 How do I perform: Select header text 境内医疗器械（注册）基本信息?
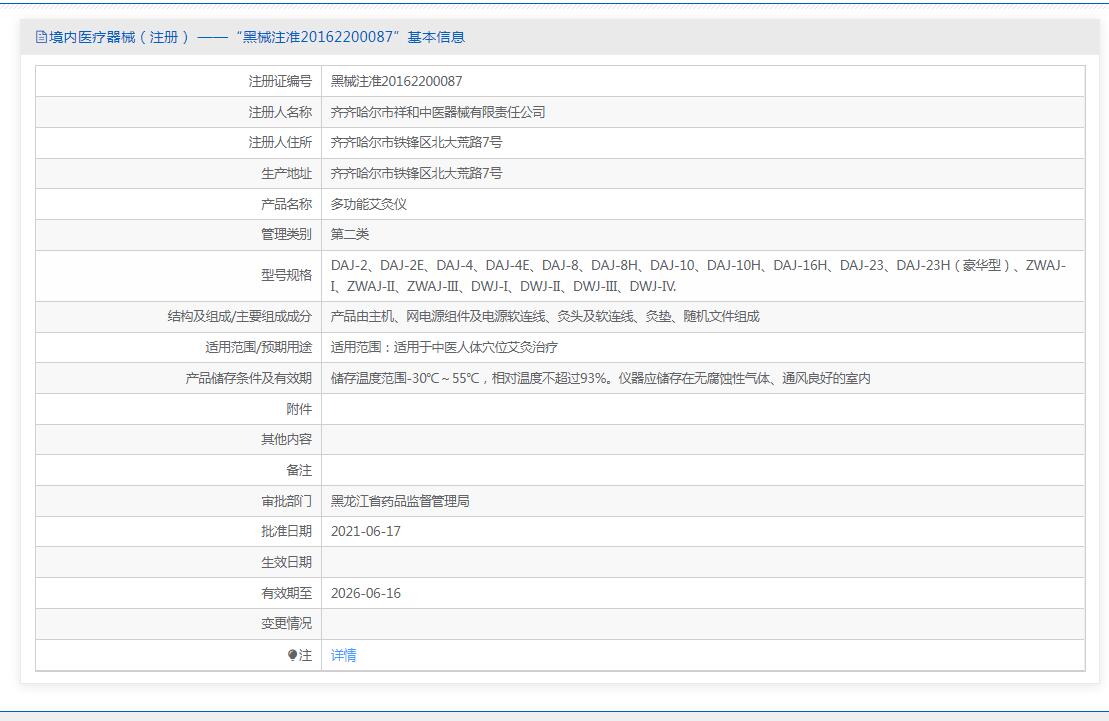pos(250,37)
